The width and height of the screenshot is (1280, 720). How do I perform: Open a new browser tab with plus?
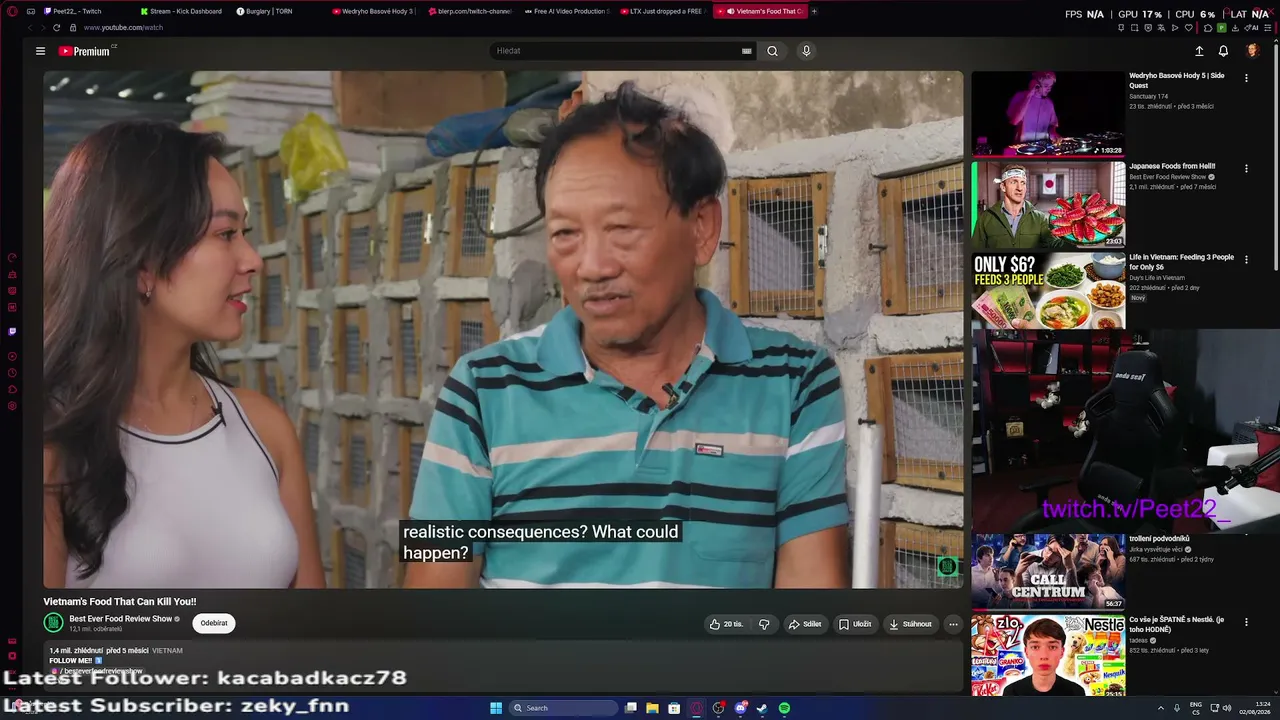(814, 11)
